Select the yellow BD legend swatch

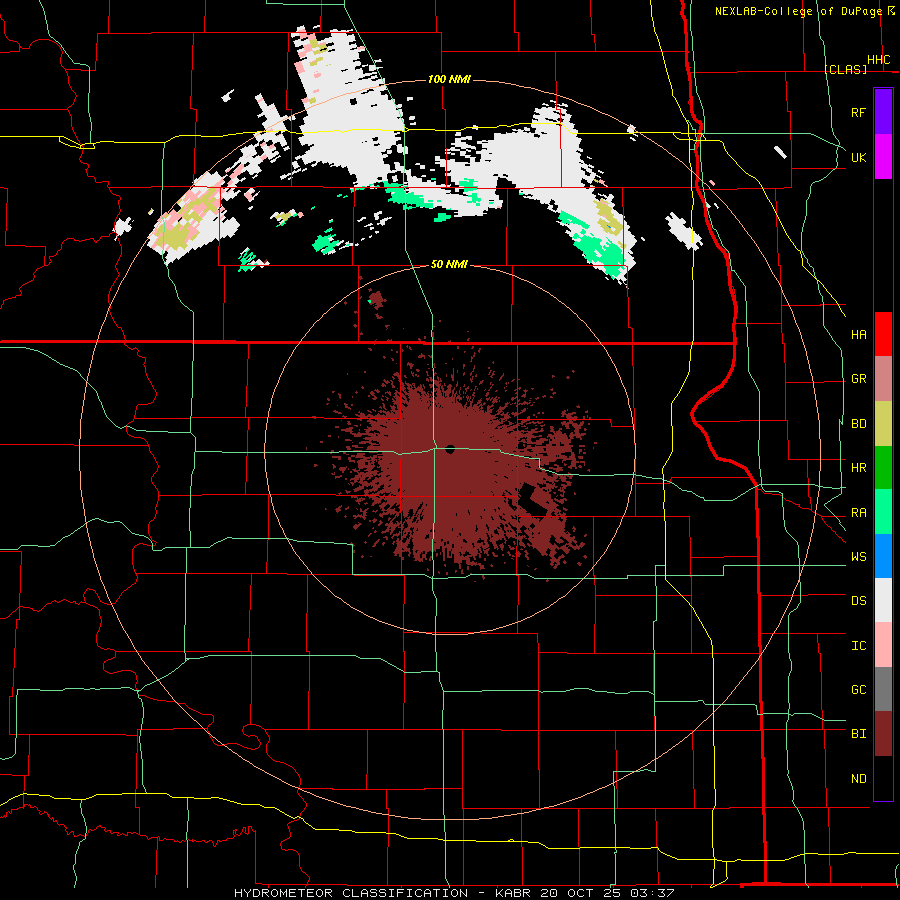883,424
